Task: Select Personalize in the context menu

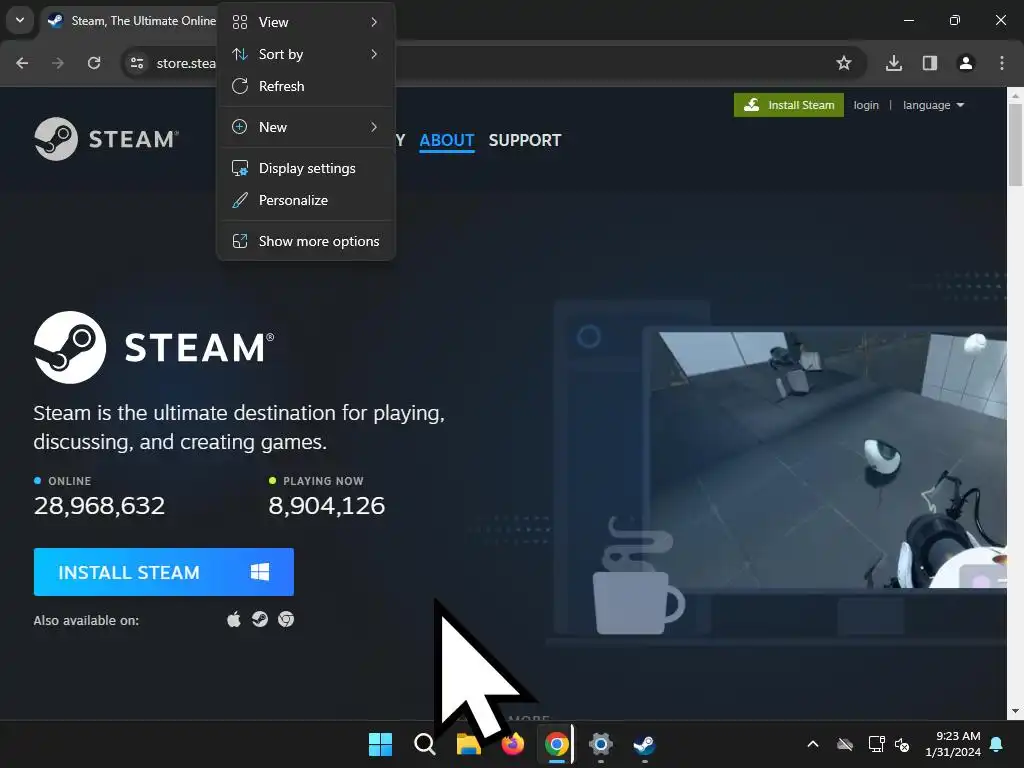Action: coord(306,200)
